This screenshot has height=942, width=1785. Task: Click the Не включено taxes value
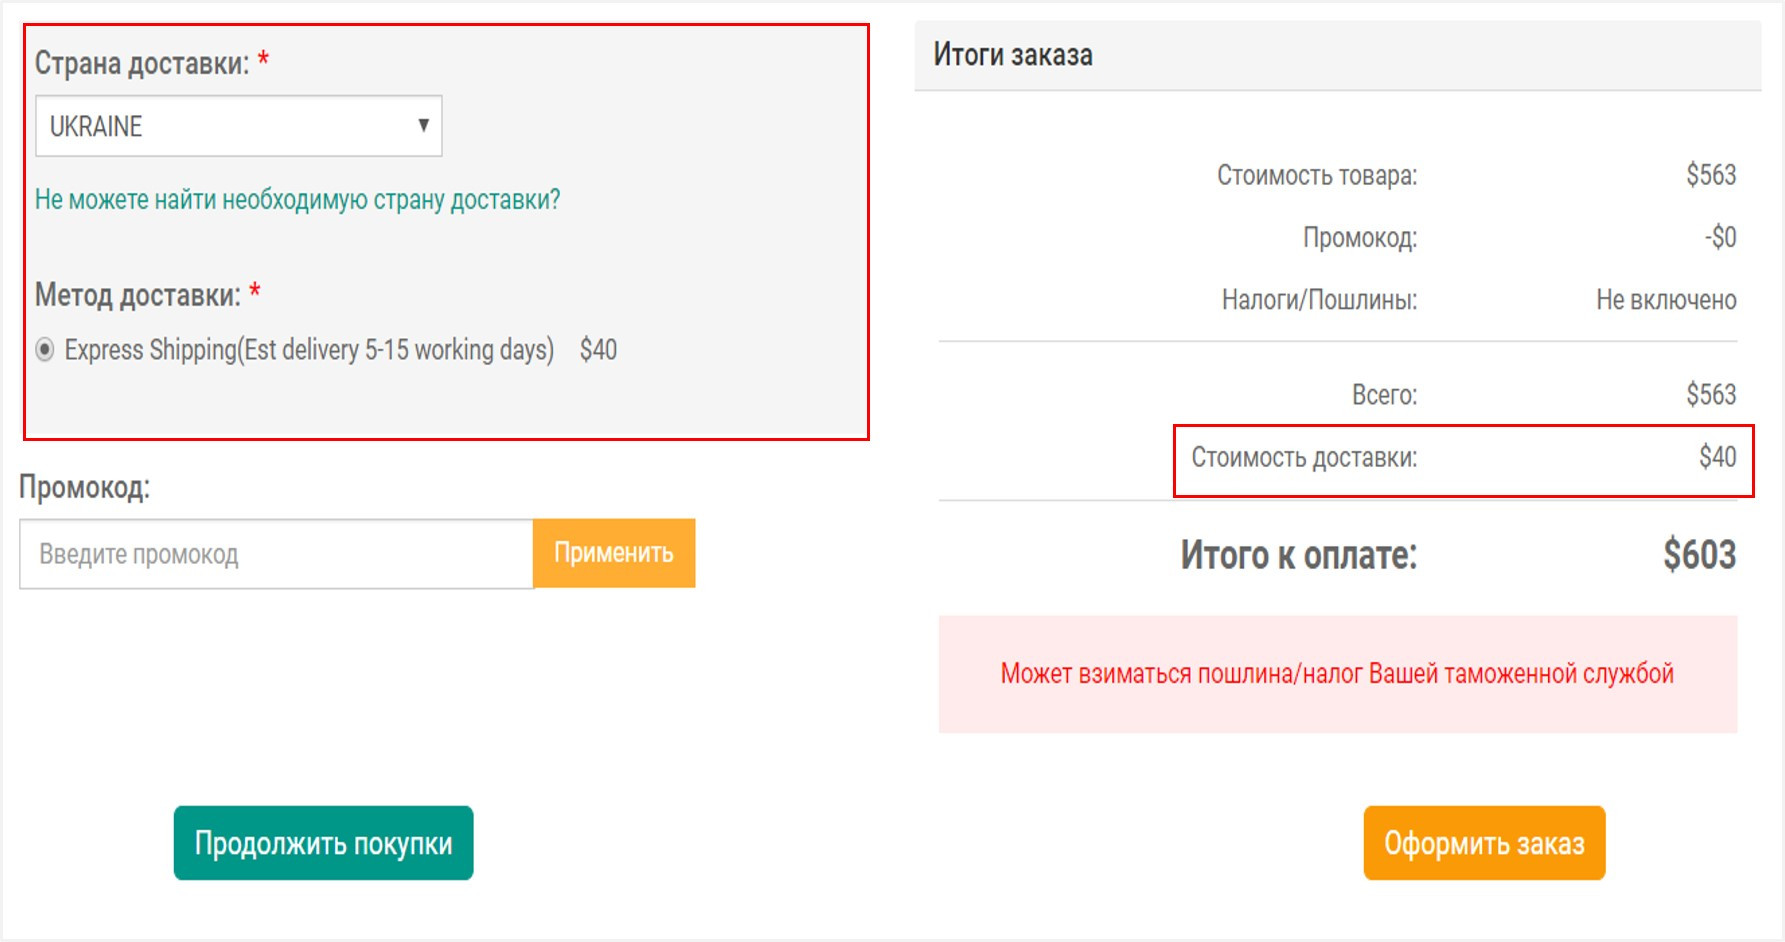pyautogui.click(x=1666, y=299)
